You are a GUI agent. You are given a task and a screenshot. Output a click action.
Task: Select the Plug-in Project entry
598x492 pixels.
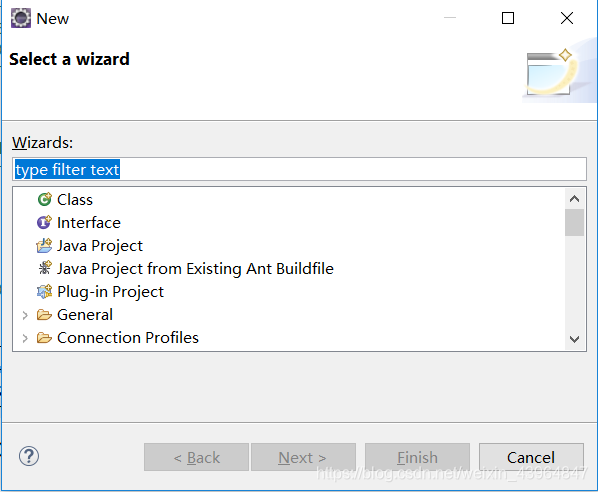[110, 292]
